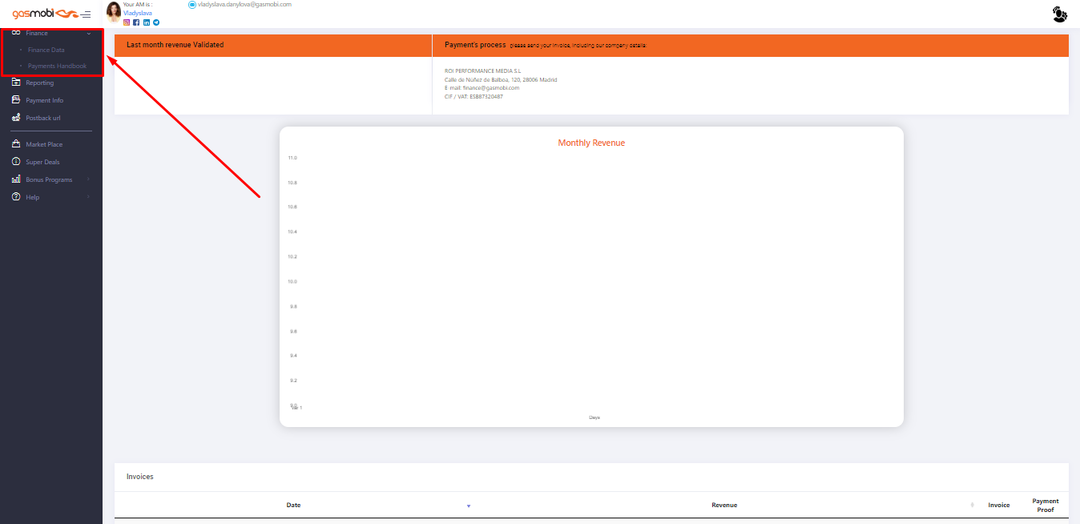Expand the Bonus Programs submenu

coord(89,180)
